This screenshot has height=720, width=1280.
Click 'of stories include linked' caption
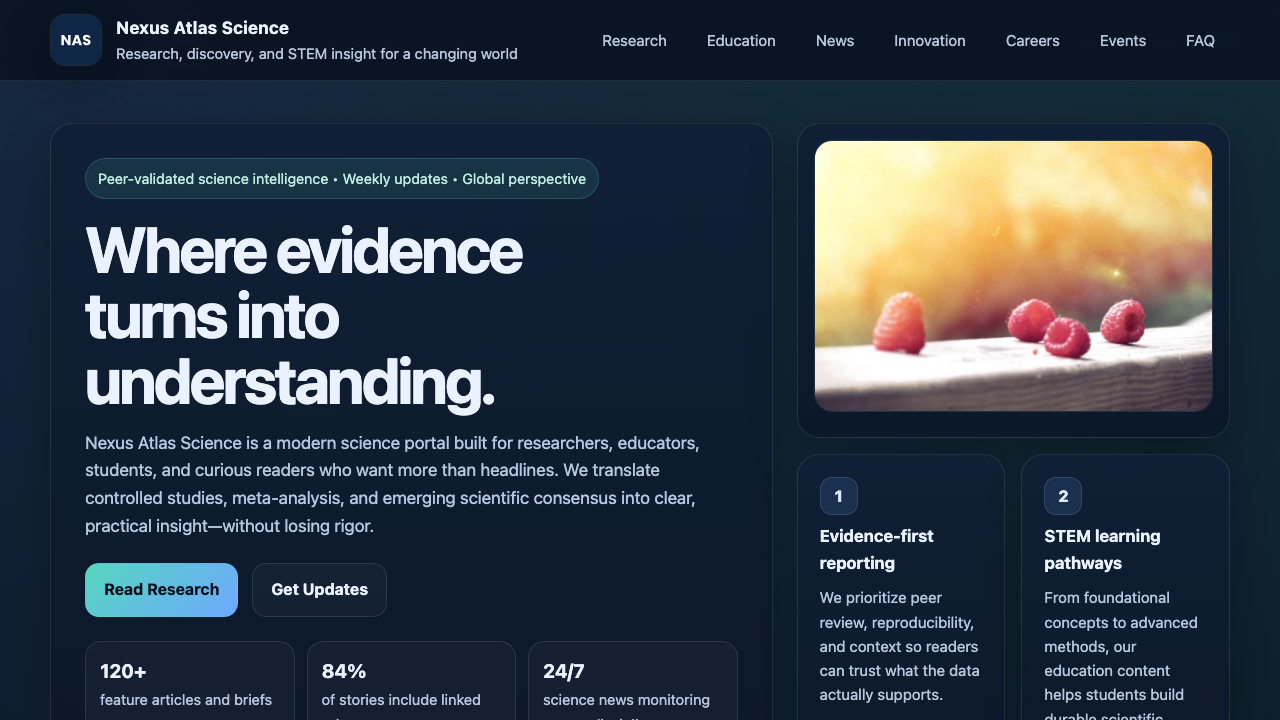click(x=401, y=700)
